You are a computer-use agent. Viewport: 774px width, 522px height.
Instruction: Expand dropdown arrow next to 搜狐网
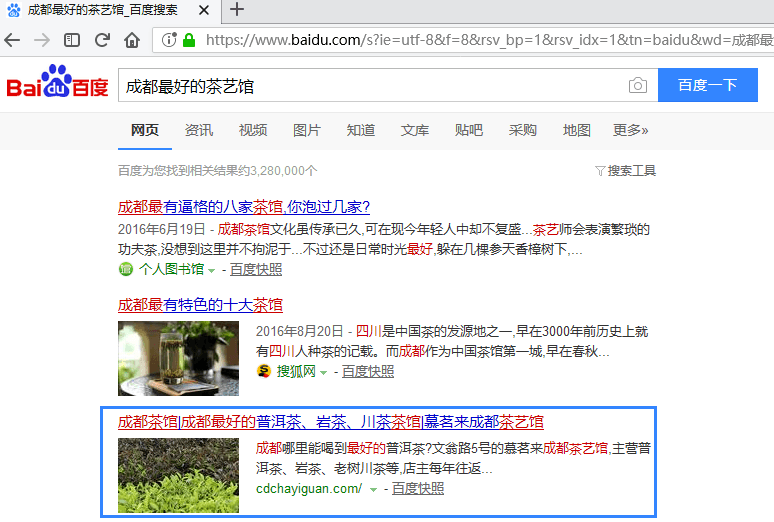point(323,372)
